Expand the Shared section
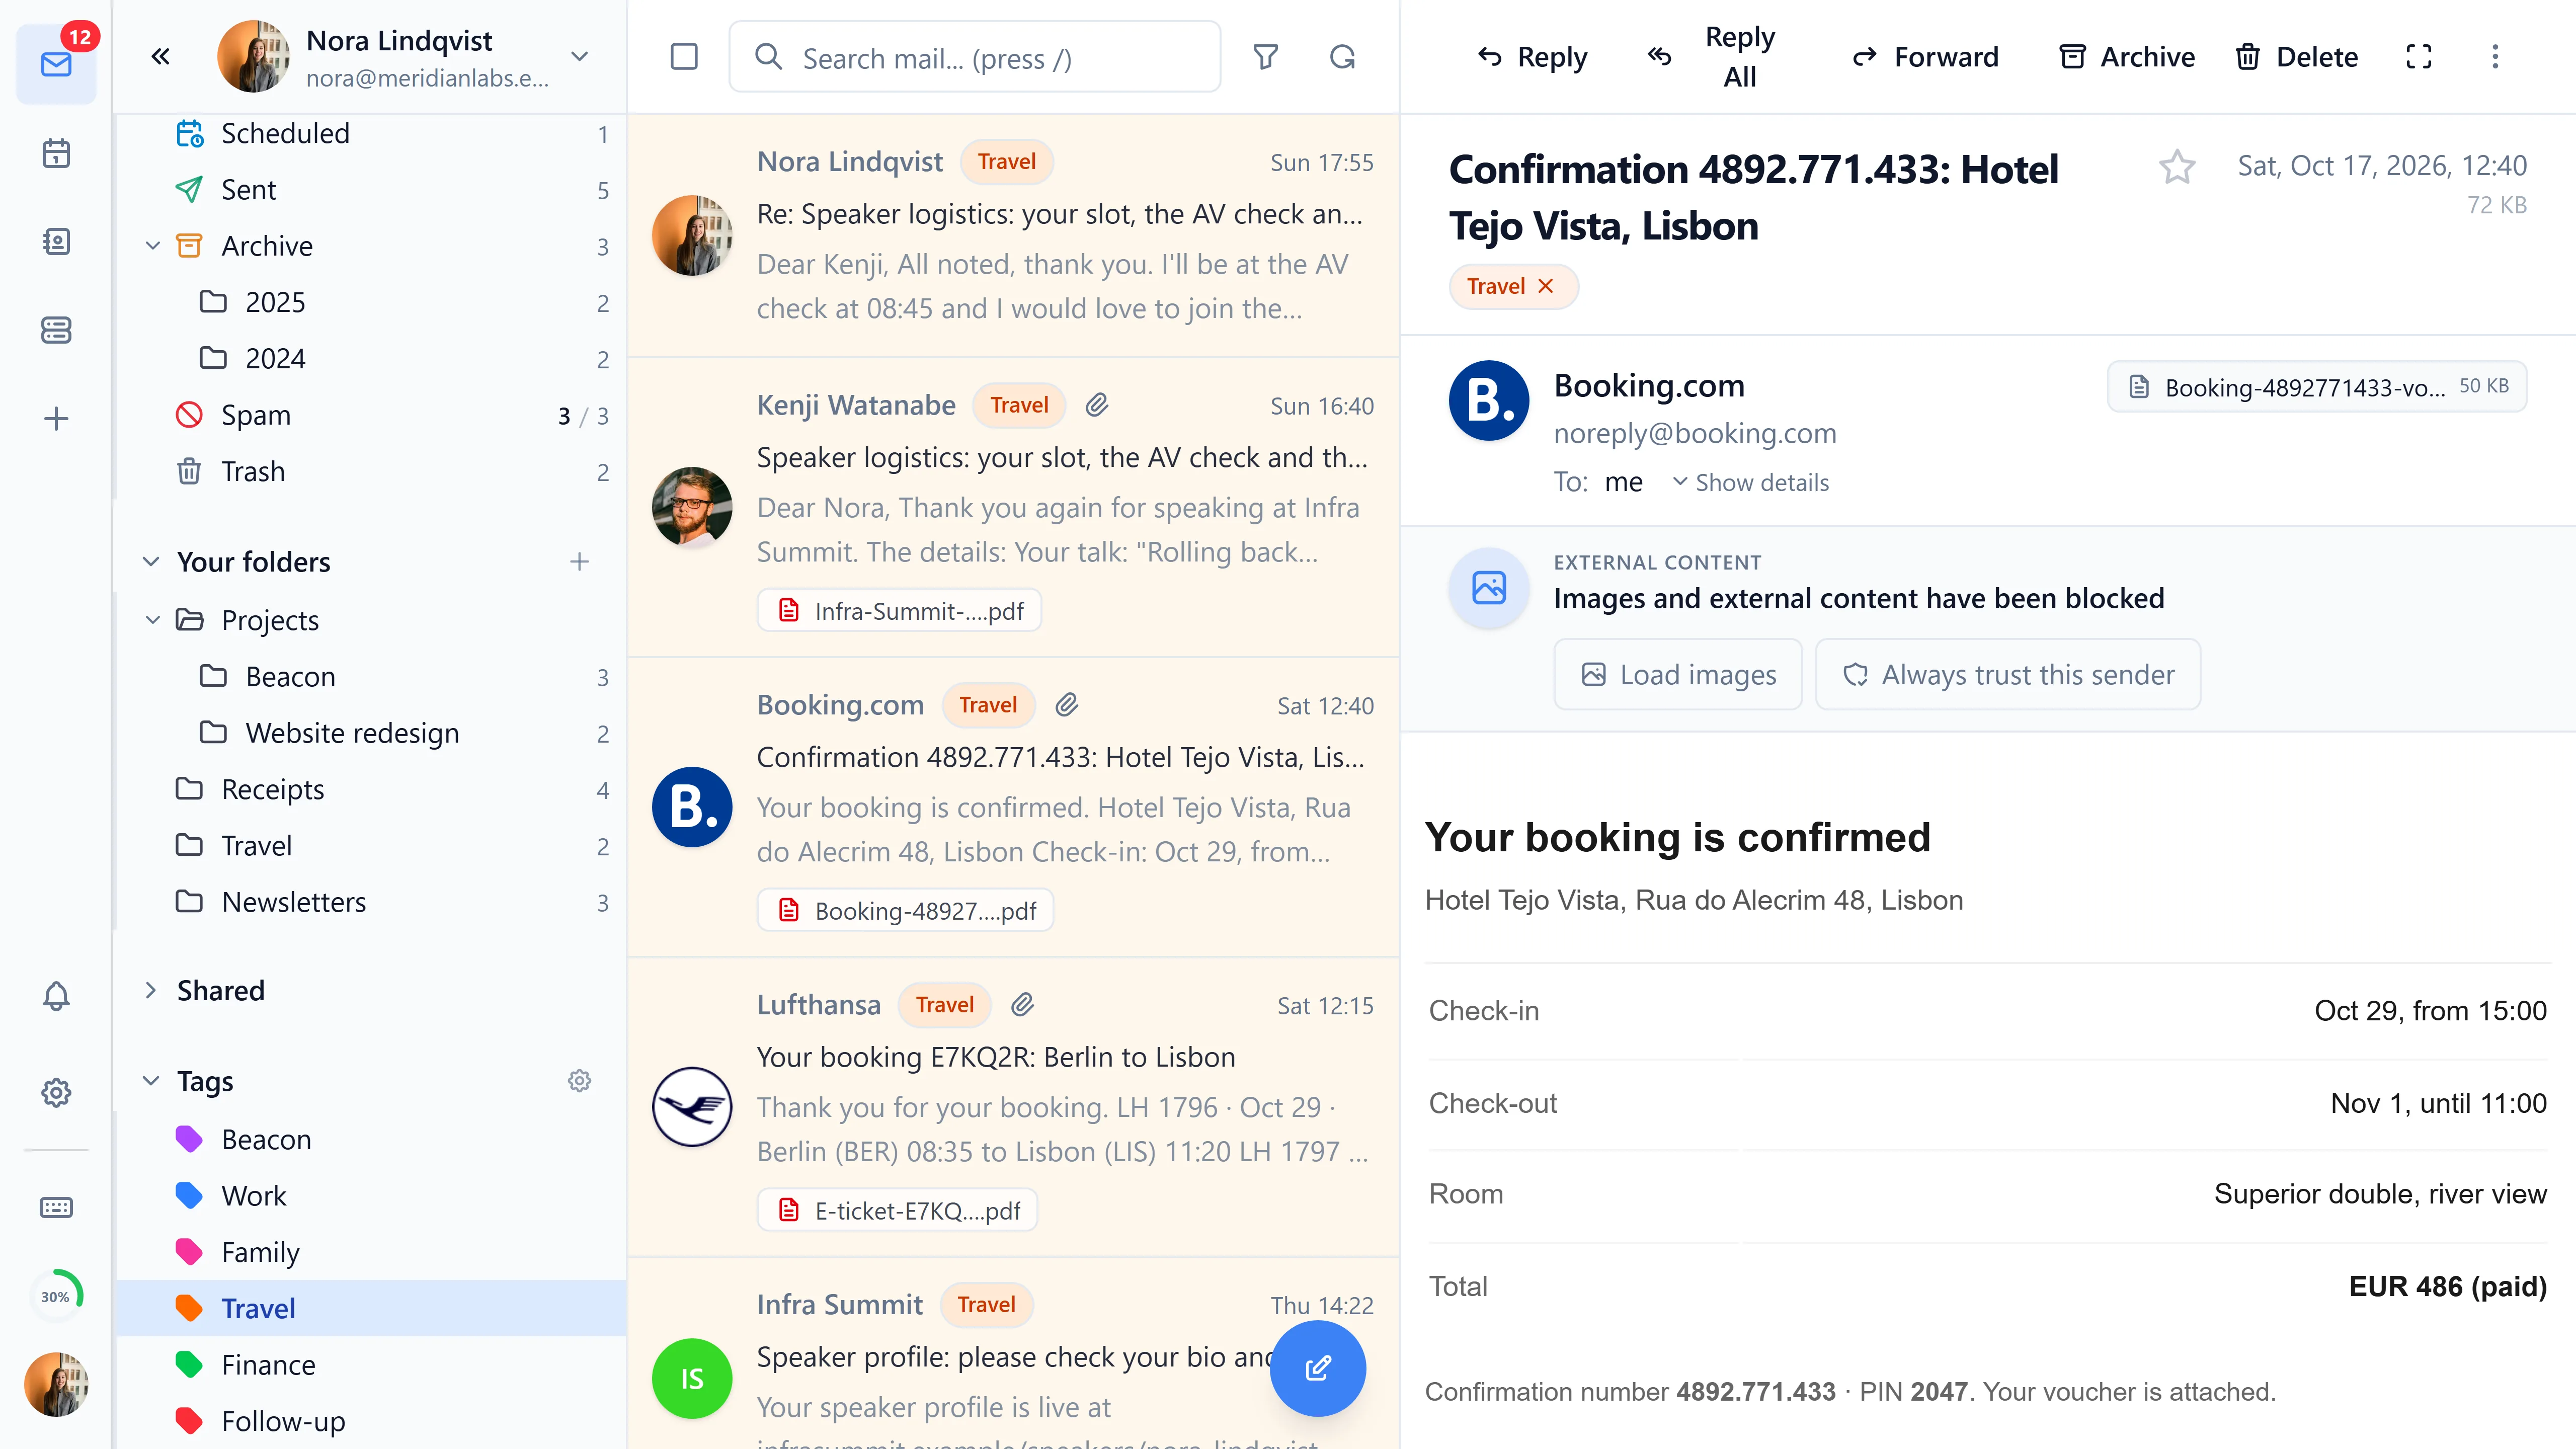The height and width of the screenshot is (1449, 2576). point(151,990)
